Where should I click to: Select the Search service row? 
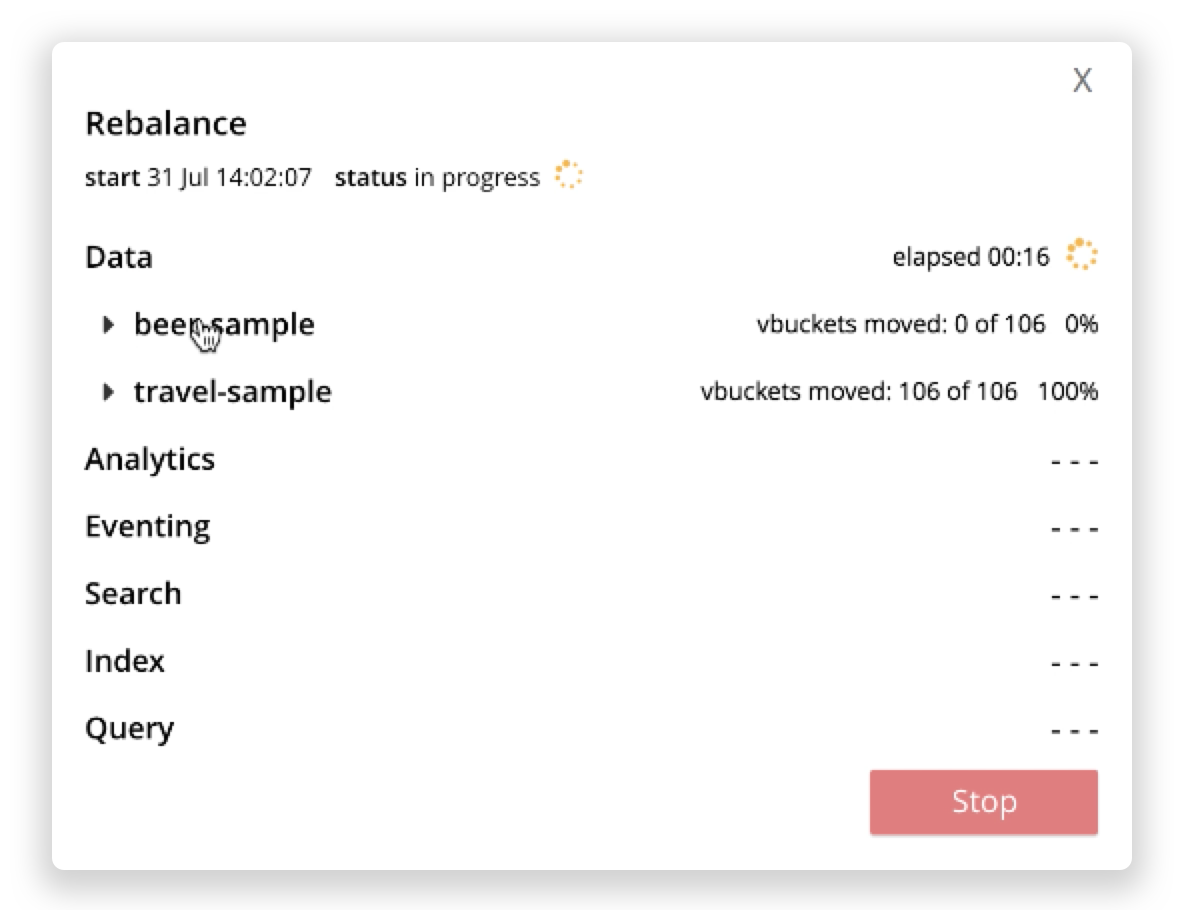point(133,593)
